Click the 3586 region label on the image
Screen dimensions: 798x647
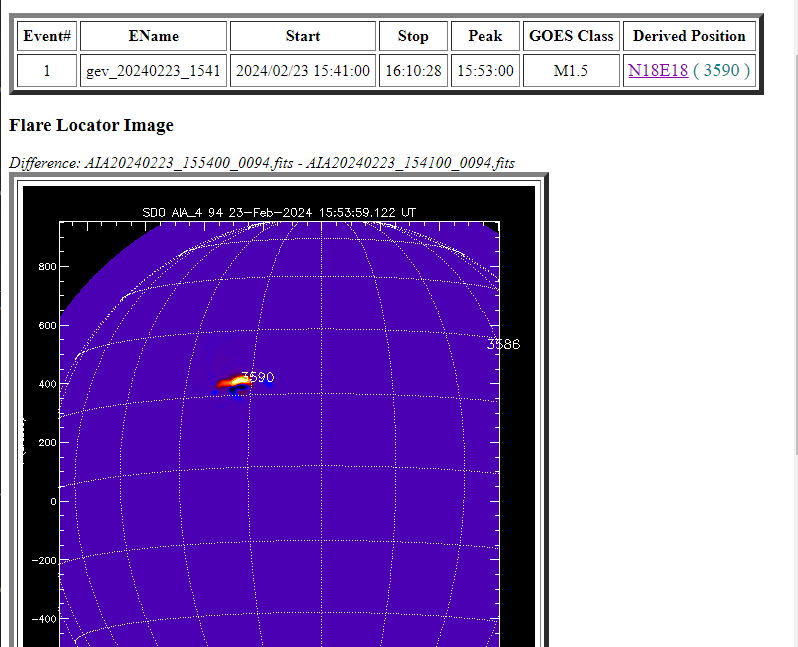click(503, 345)
